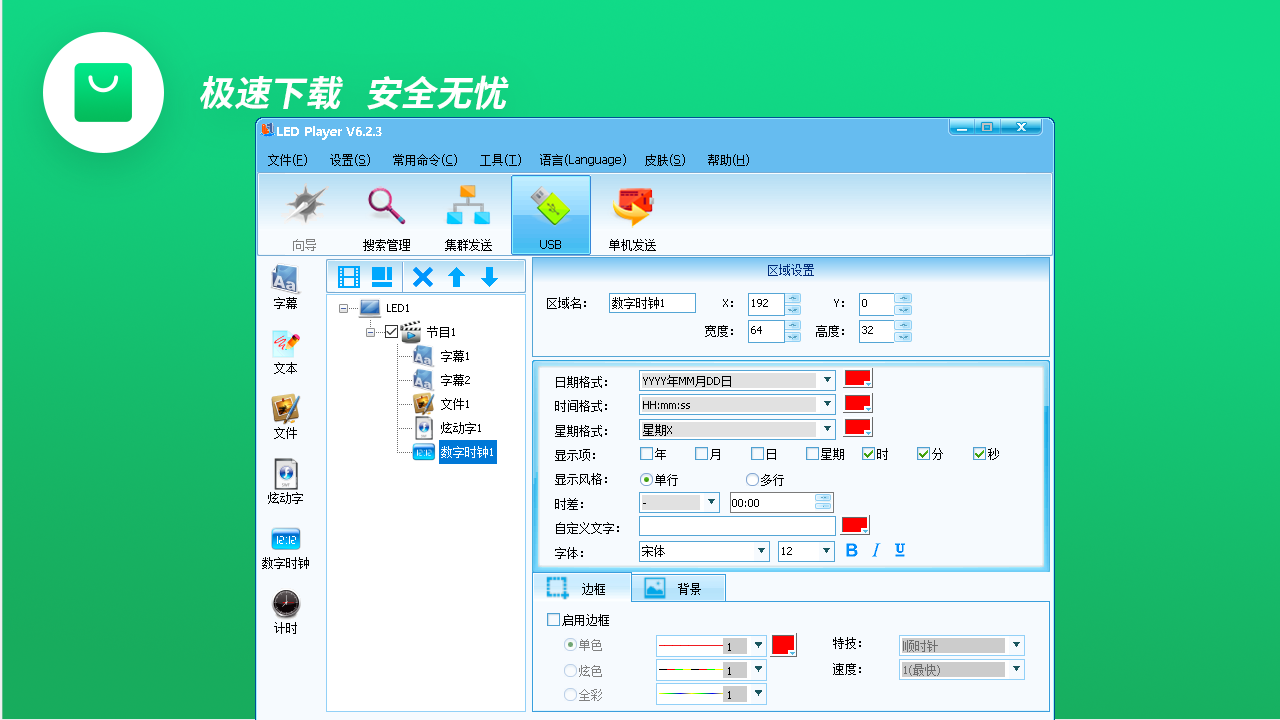
Task: Click the 集群发送 cluster send icon
Action: tap(468, 213)
